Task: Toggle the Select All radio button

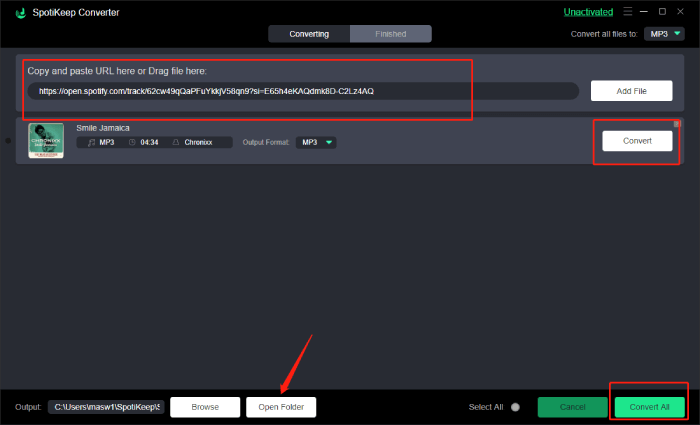Action: click(x=515, y=407)
